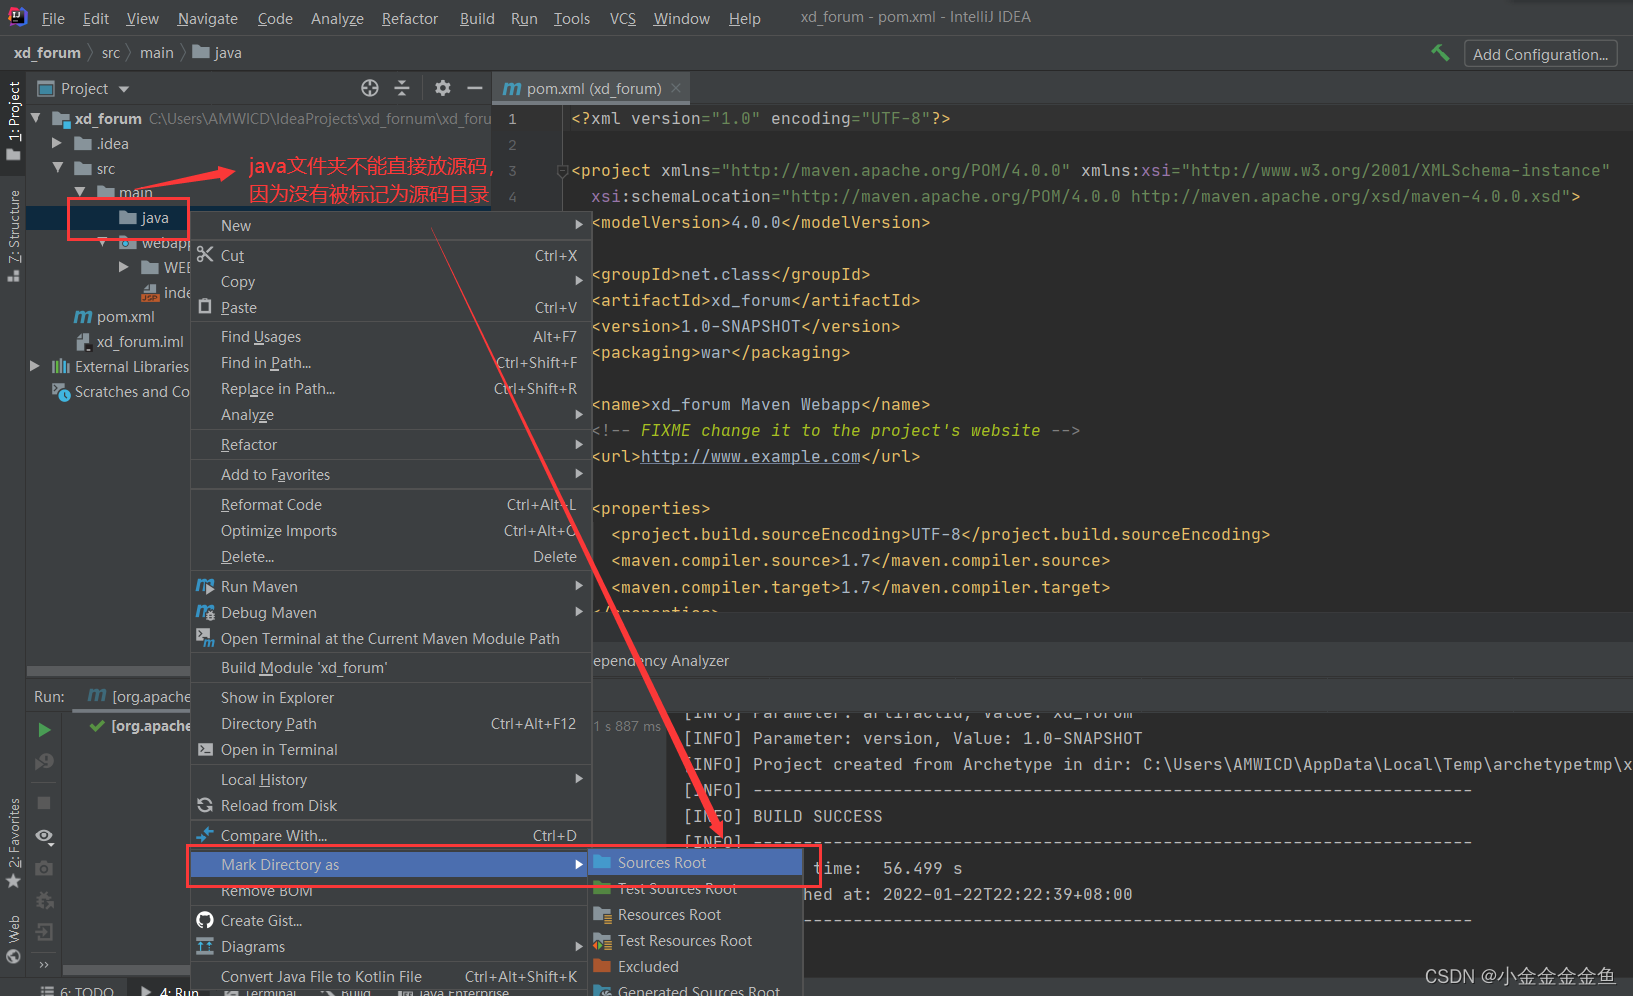Select Scratches and Consoles tree item
The height and width of the screenshot is (996, 1633).
[121, 392]
